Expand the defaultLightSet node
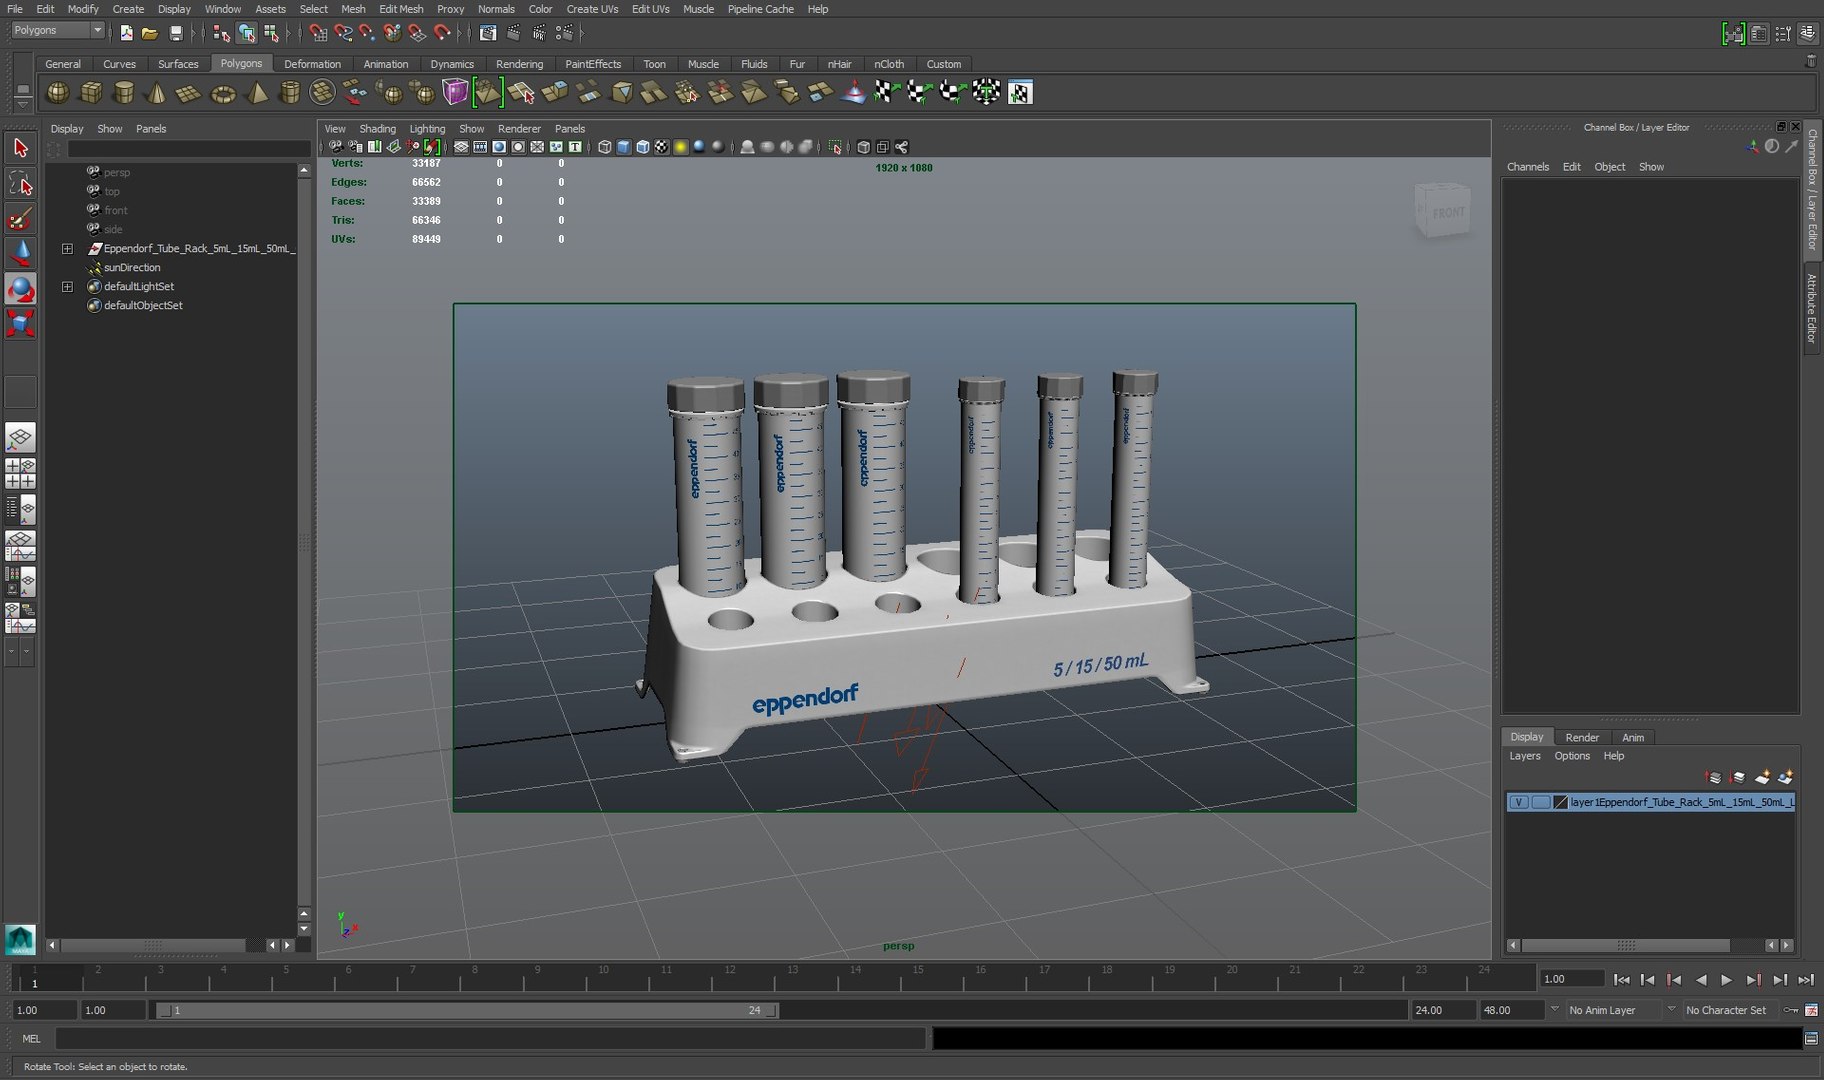Image resolution: width=1824 pixels, height=1080 pixels. click(67, 286)
